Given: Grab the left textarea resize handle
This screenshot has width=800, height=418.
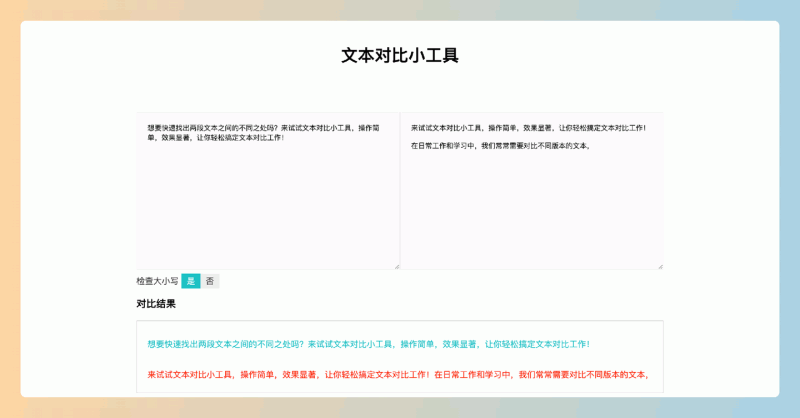Looking at the screenshot, I should (x=397, y=266).
